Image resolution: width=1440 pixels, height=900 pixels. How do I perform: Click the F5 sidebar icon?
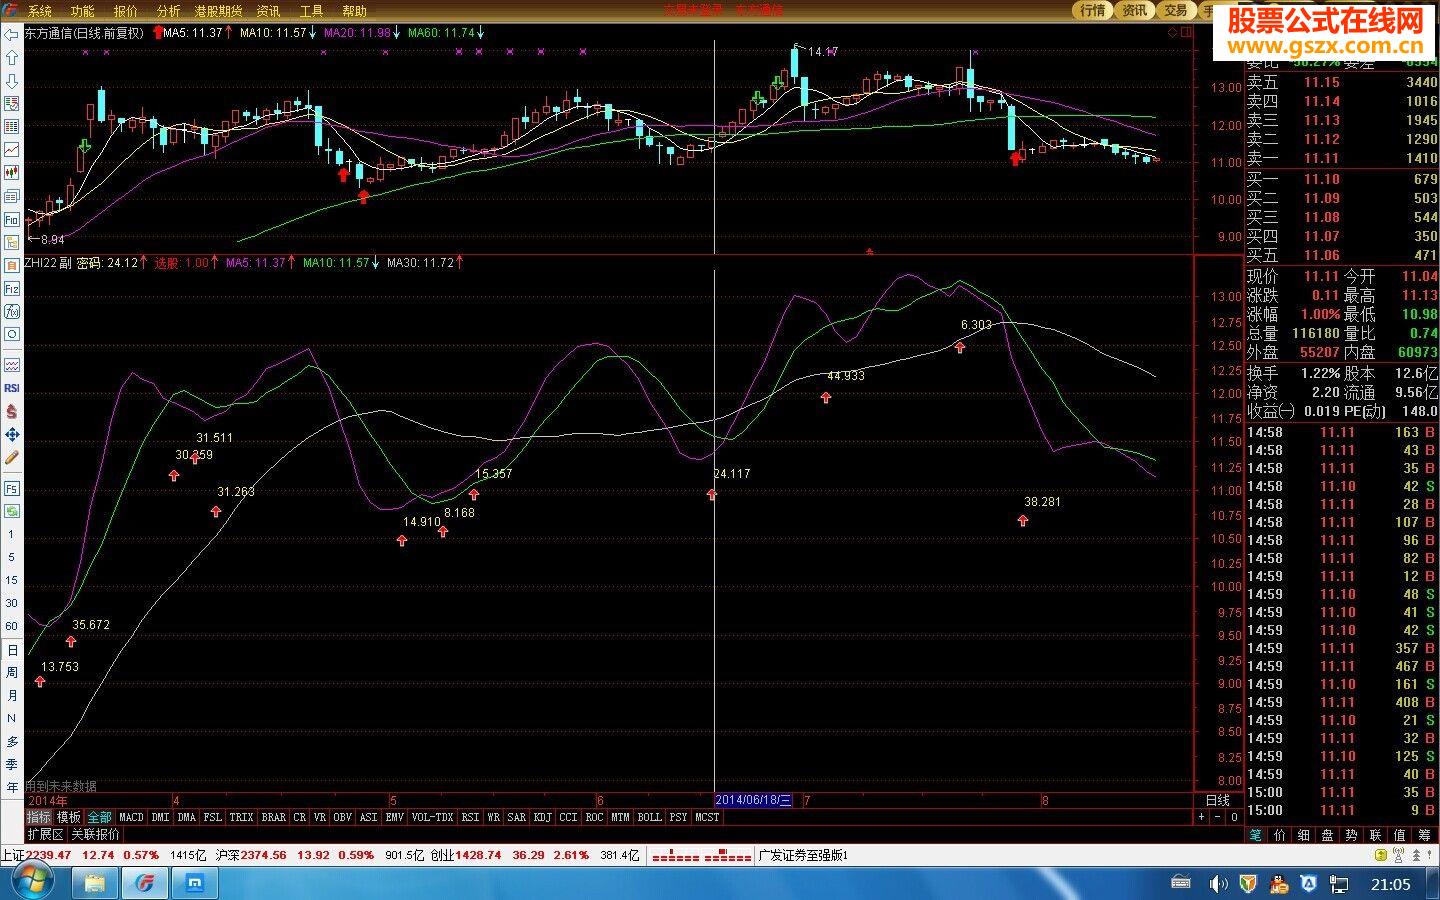tap(12, 489)
